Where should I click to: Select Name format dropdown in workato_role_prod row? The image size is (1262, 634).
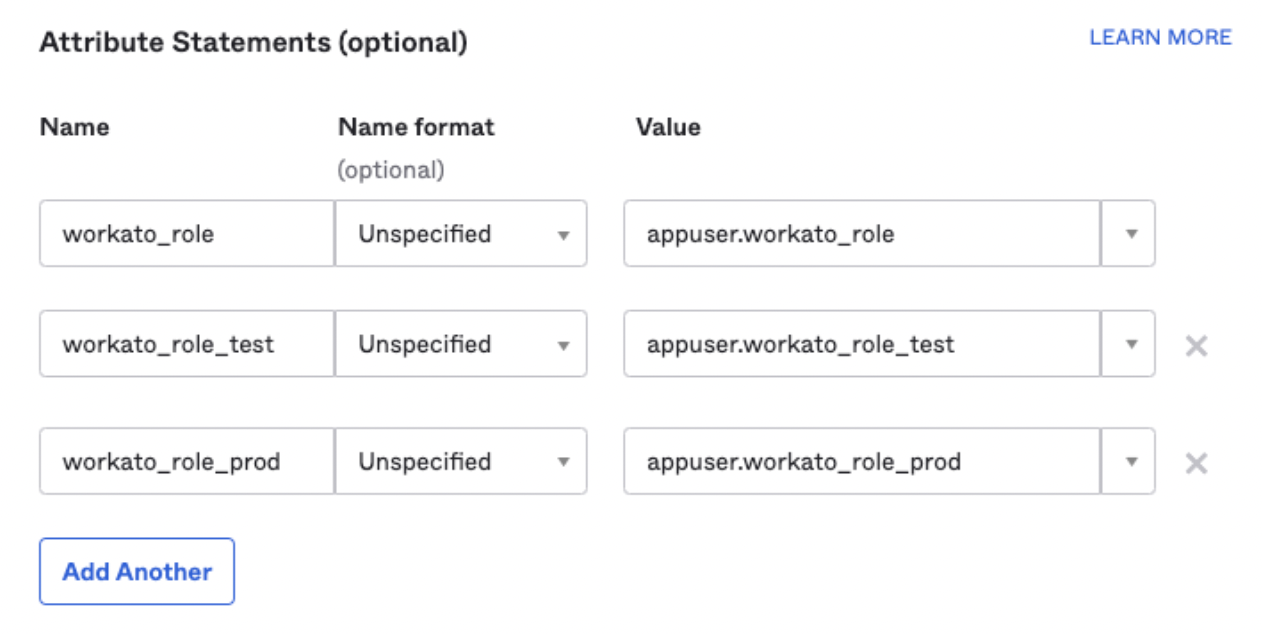click(461, 462)
